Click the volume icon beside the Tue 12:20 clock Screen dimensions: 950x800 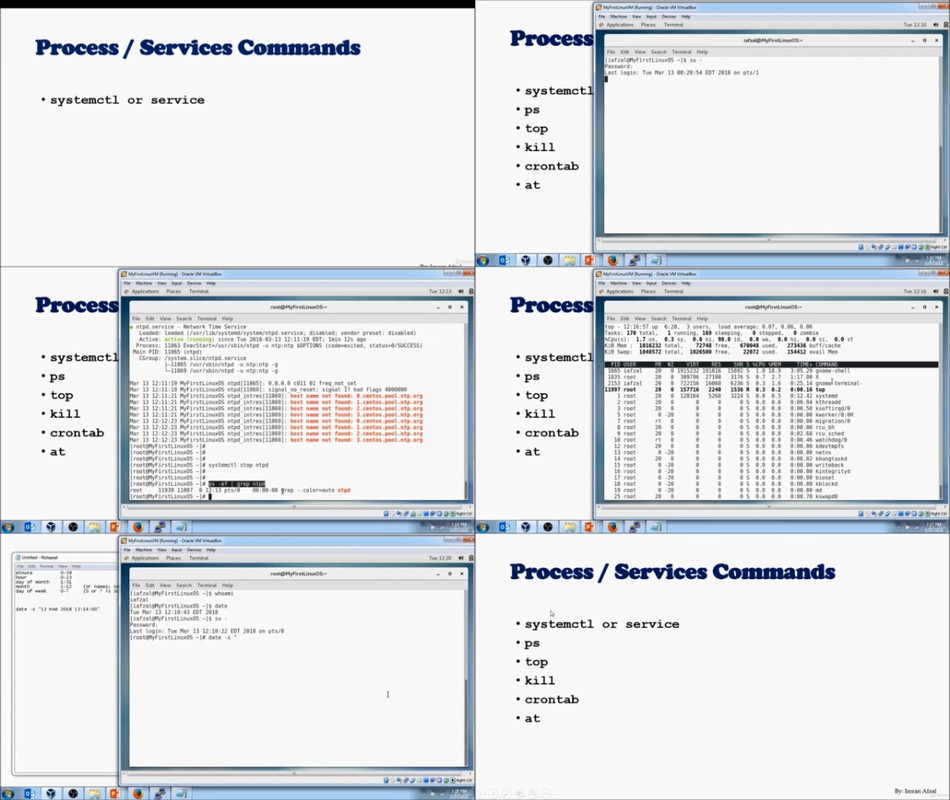click(x=461, y=558)
